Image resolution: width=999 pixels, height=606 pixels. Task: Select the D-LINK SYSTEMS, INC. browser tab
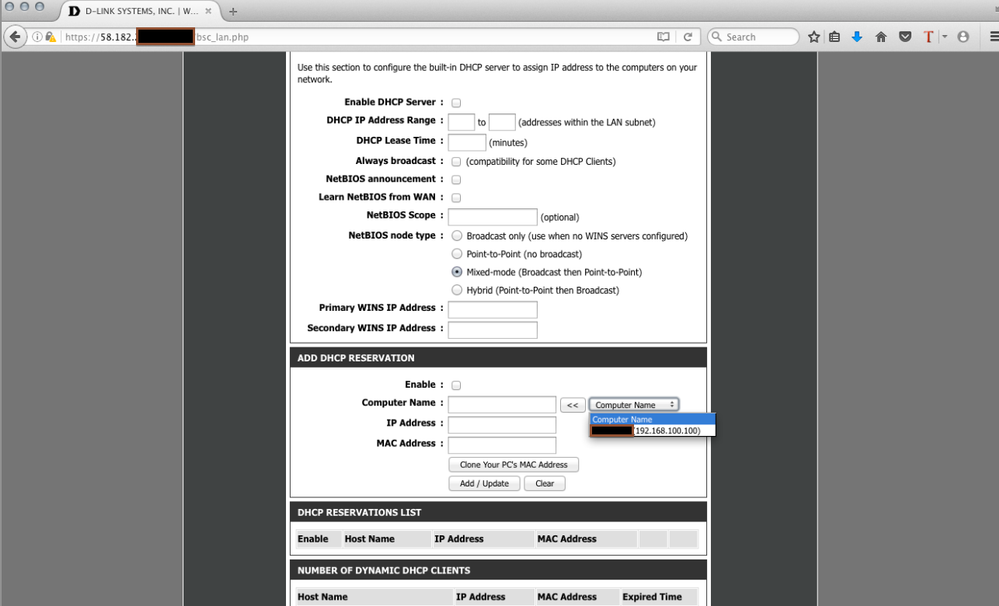140,11
